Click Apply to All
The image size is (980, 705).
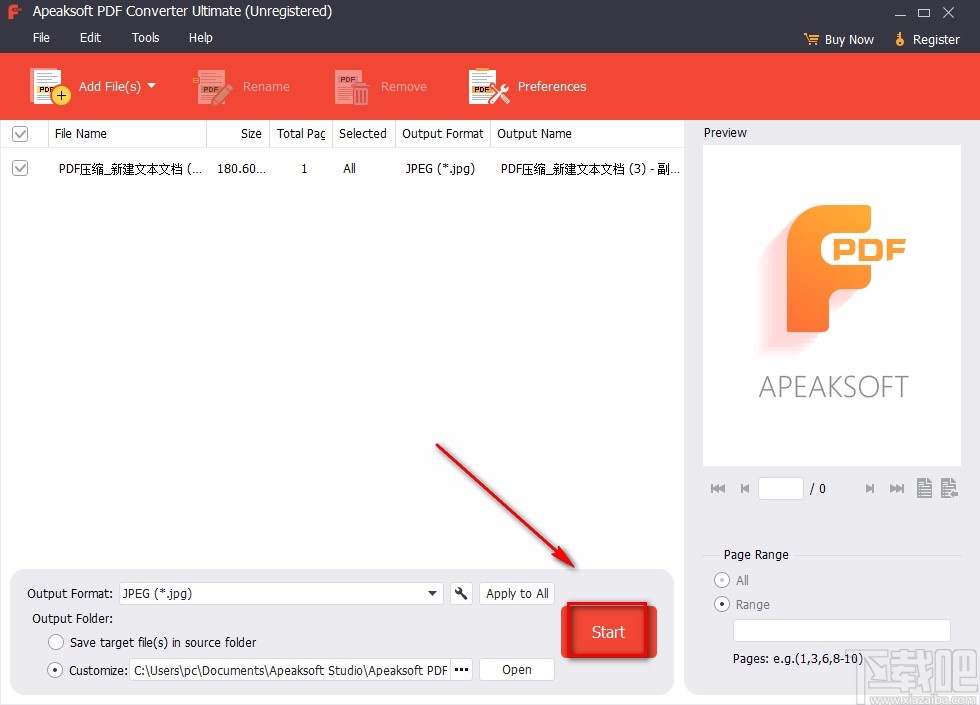516,593
